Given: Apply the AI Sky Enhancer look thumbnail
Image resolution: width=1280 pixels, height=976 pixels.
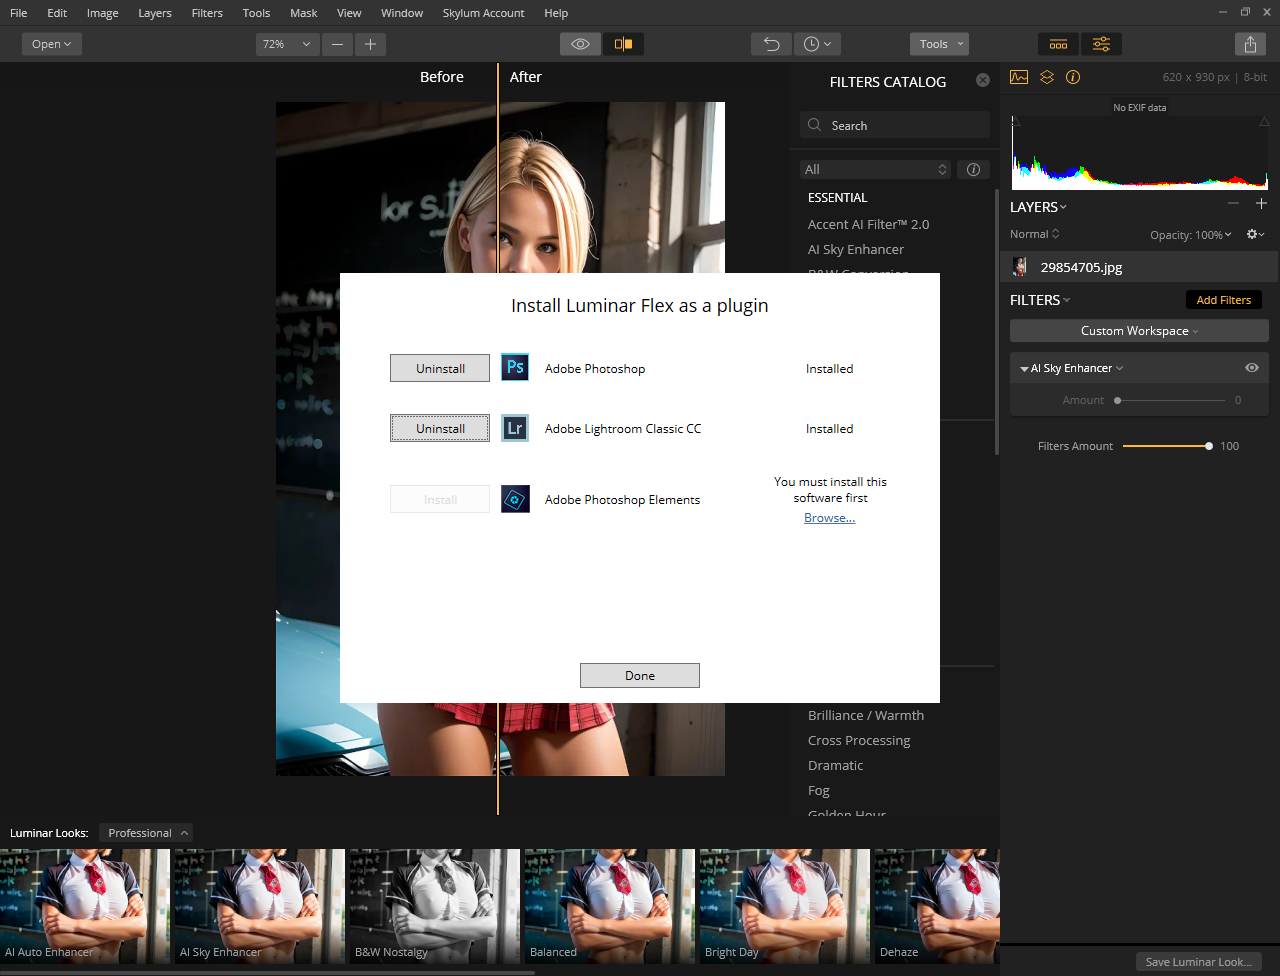Looking at the screenshot, I should click(x=260, y=906).
